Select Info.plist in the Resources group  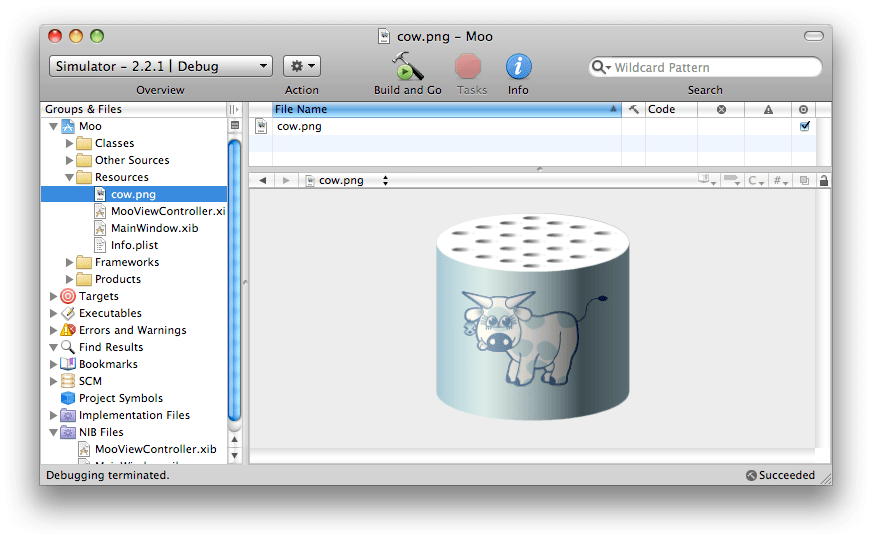click(134, 245)
